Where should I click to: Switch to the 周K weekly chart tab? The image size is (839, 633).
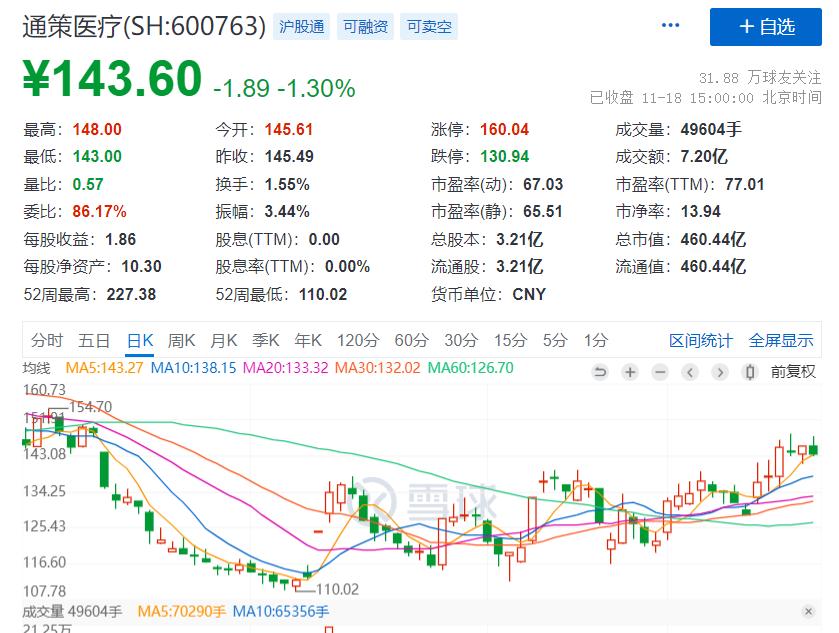[180, 341]
